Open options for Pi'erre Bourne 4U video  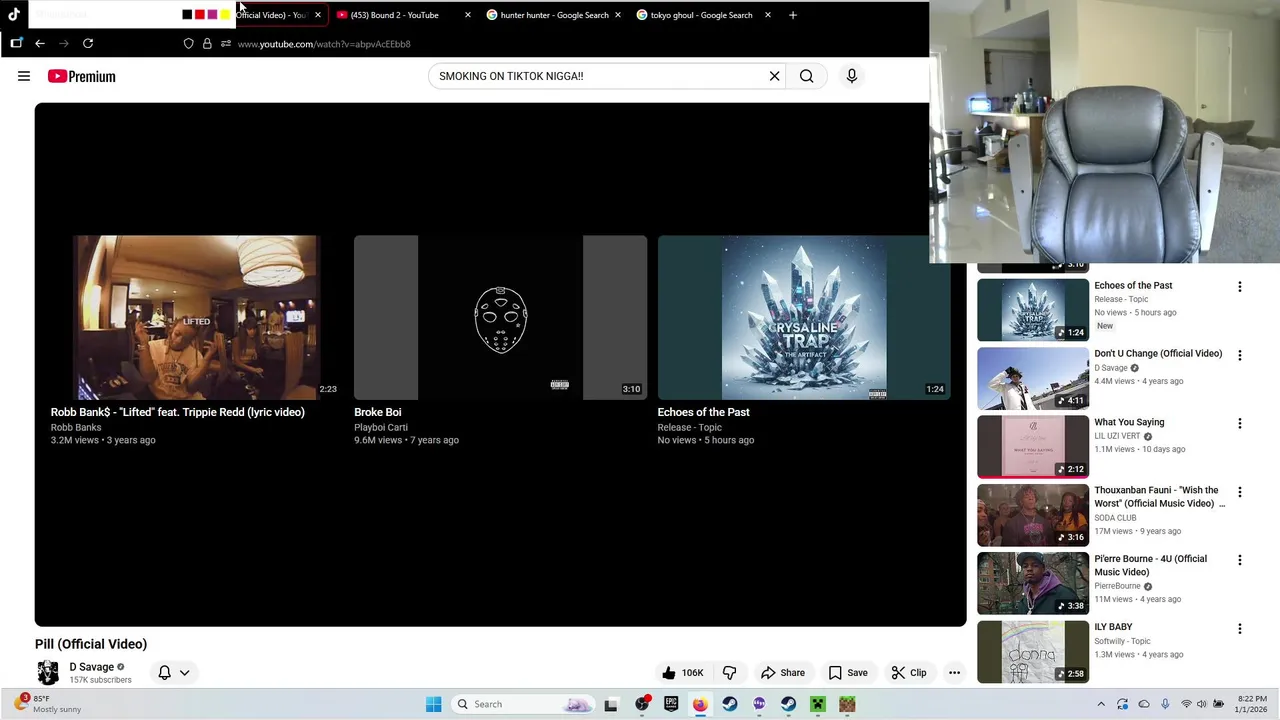pos(1240,560)
